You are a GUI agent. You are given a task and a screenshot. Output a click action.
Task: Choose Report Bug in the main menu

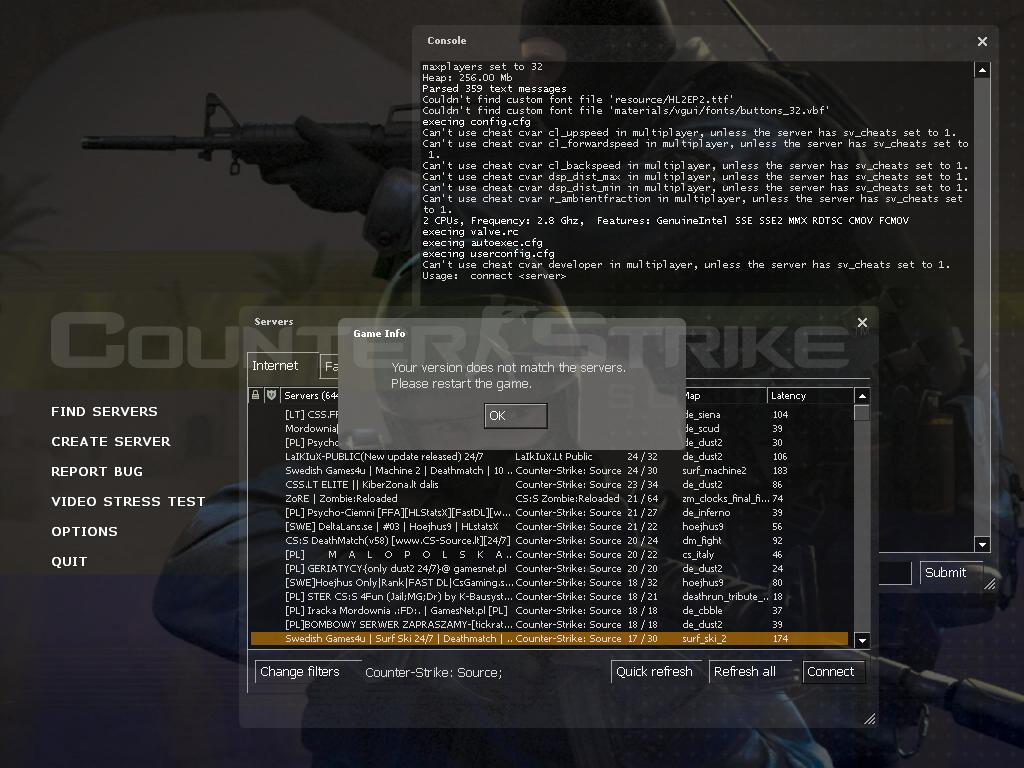click(97, 472)
